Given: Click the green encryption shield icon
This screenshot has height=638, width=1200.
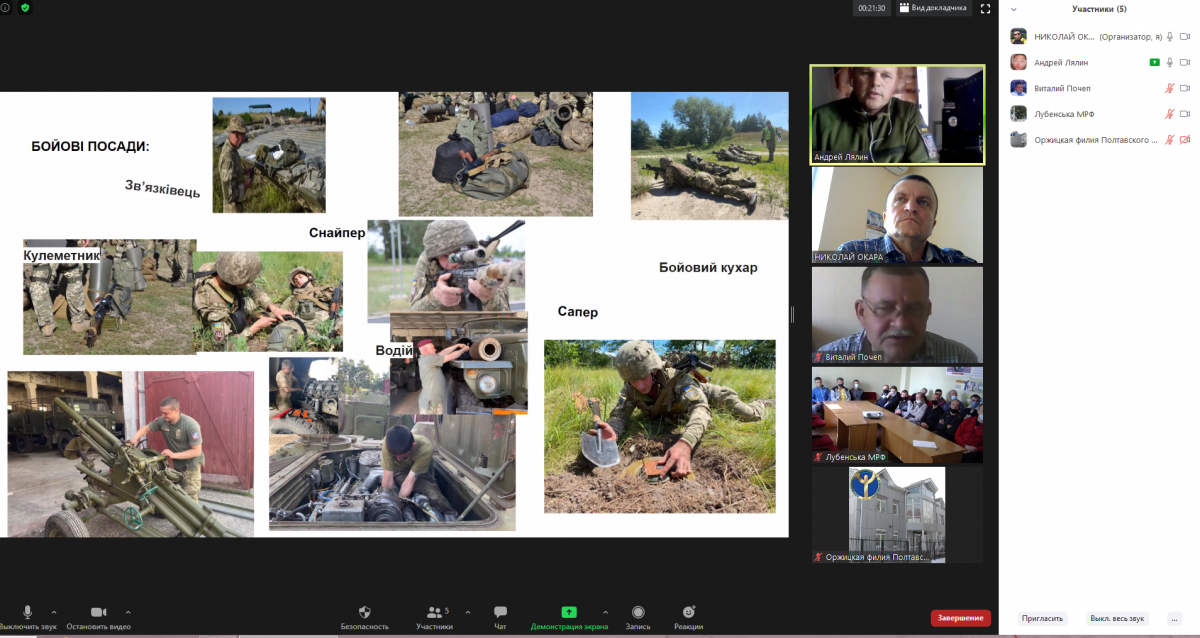Looking at the screenshot, I should click(x=25, y=8).
